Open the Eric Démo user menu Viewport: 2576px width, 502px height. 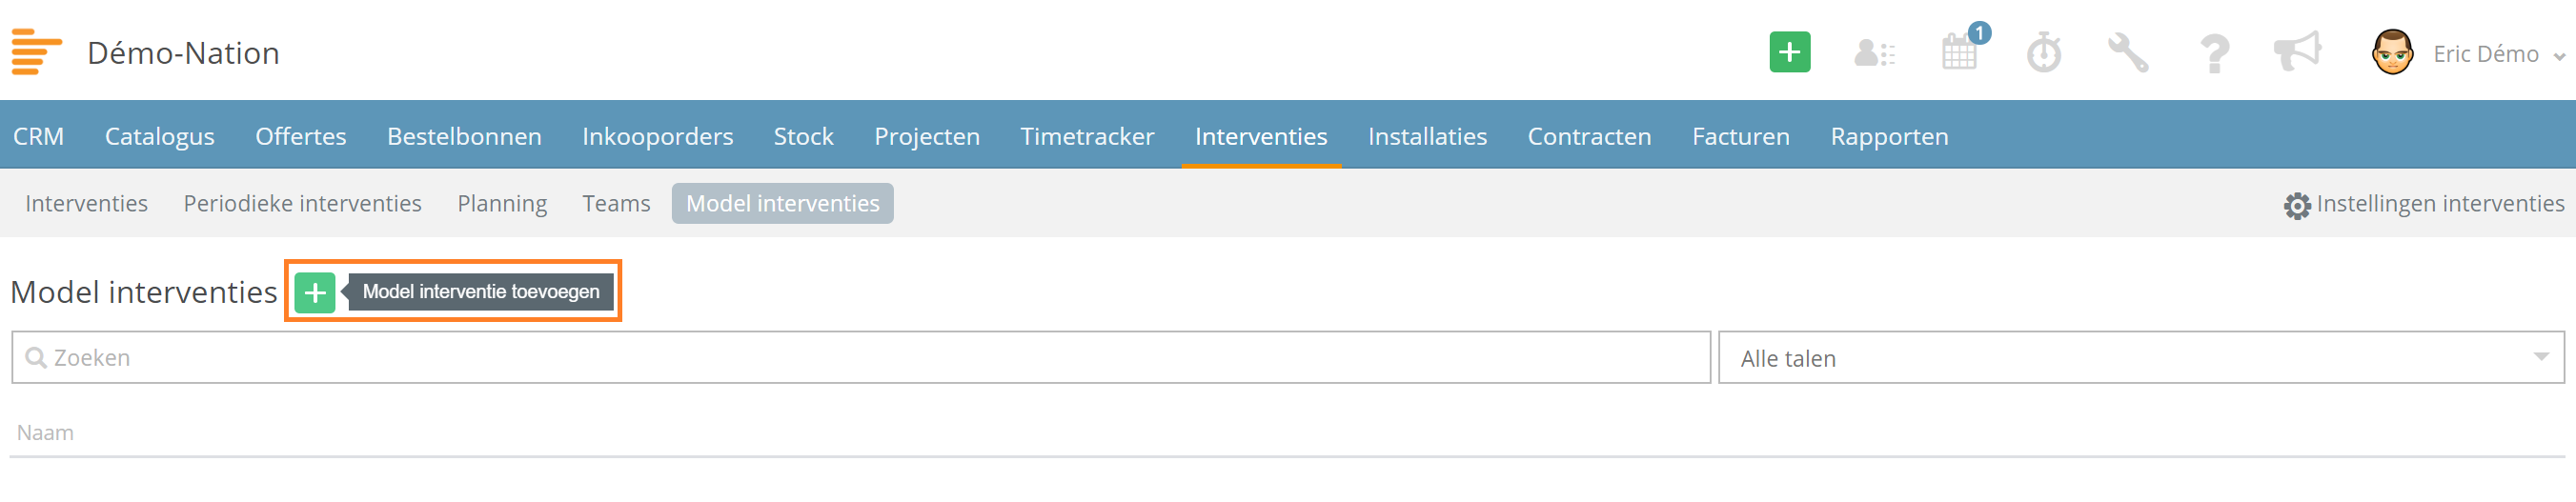click(2496, 54)
